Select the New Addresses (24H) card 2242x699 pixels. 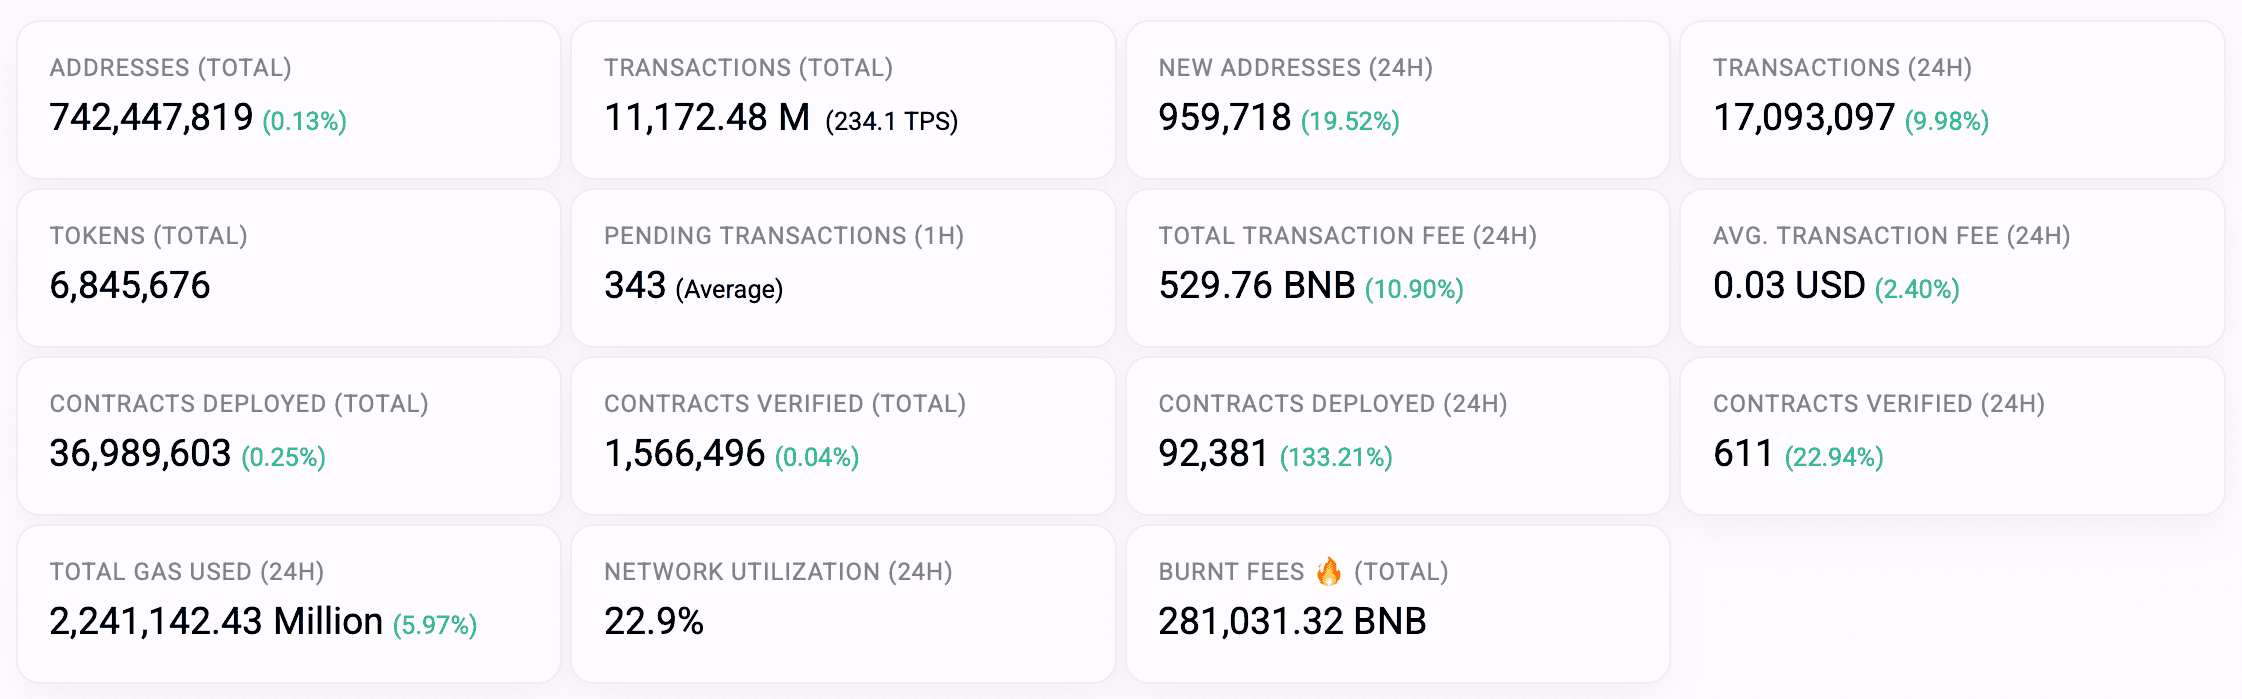1398,100
